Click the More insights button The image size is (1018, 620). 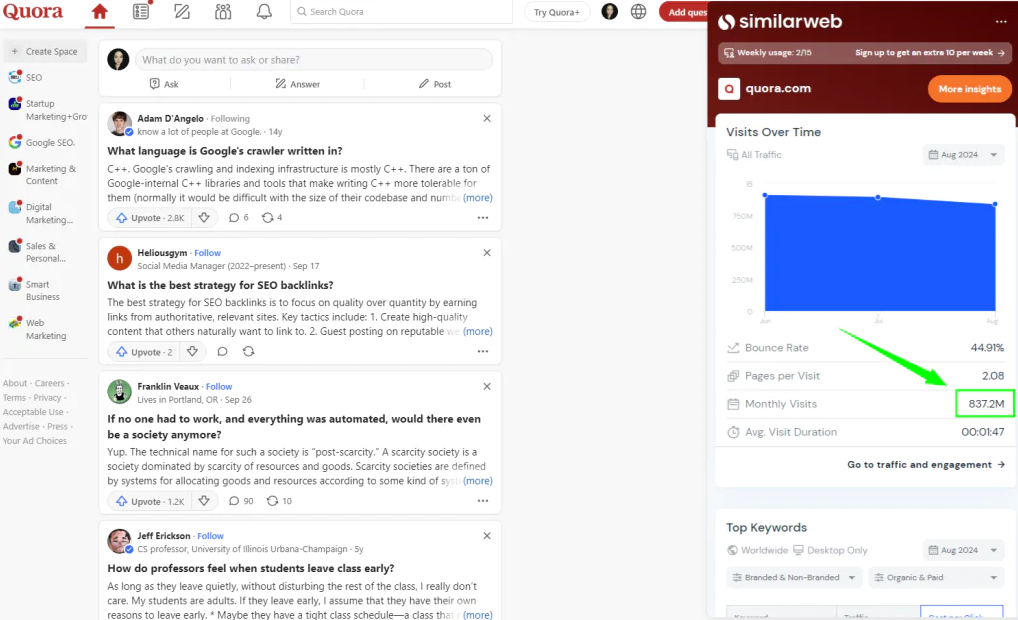point(969,89)
